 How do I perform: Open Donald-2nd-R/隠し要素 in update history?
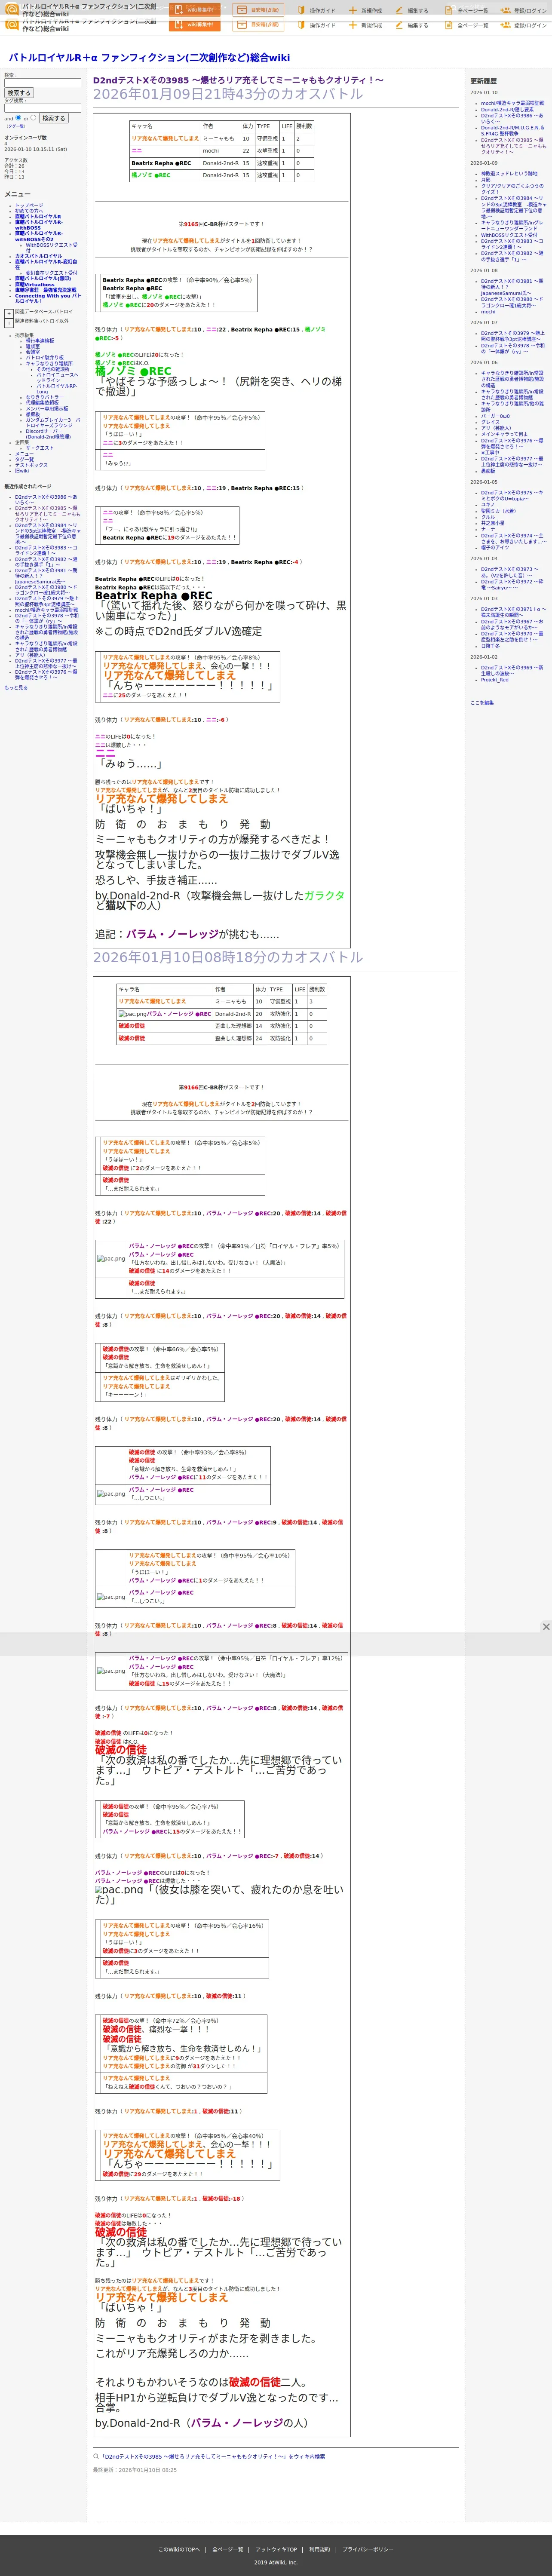point(507,110)
